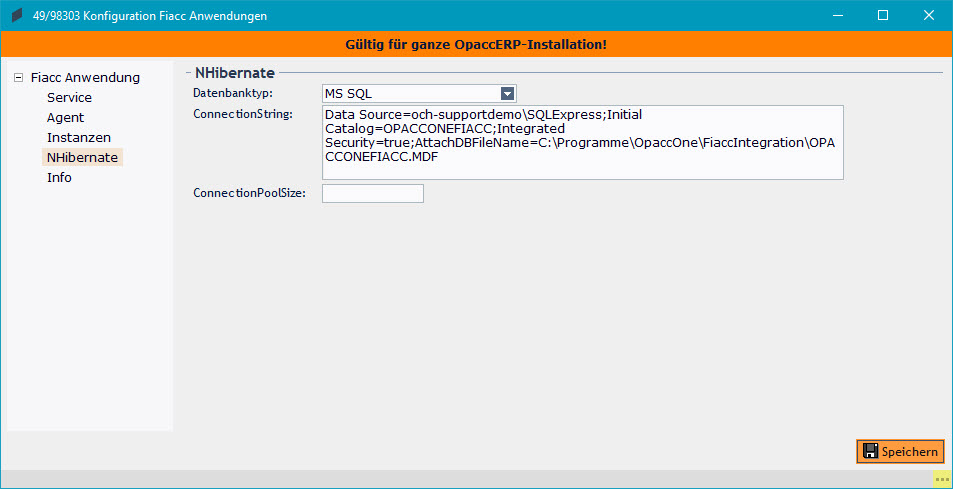Open the Instanzen tree entry
953x489 pixels.
coord(78,138)
